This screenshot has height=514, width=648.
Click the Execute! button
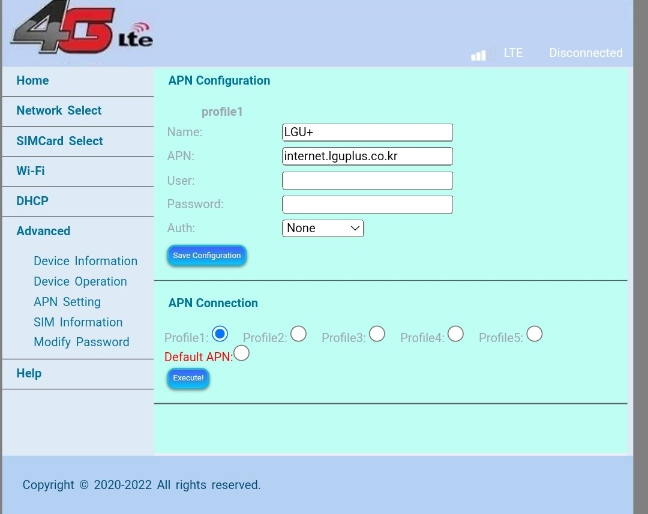tap(188, 378)
